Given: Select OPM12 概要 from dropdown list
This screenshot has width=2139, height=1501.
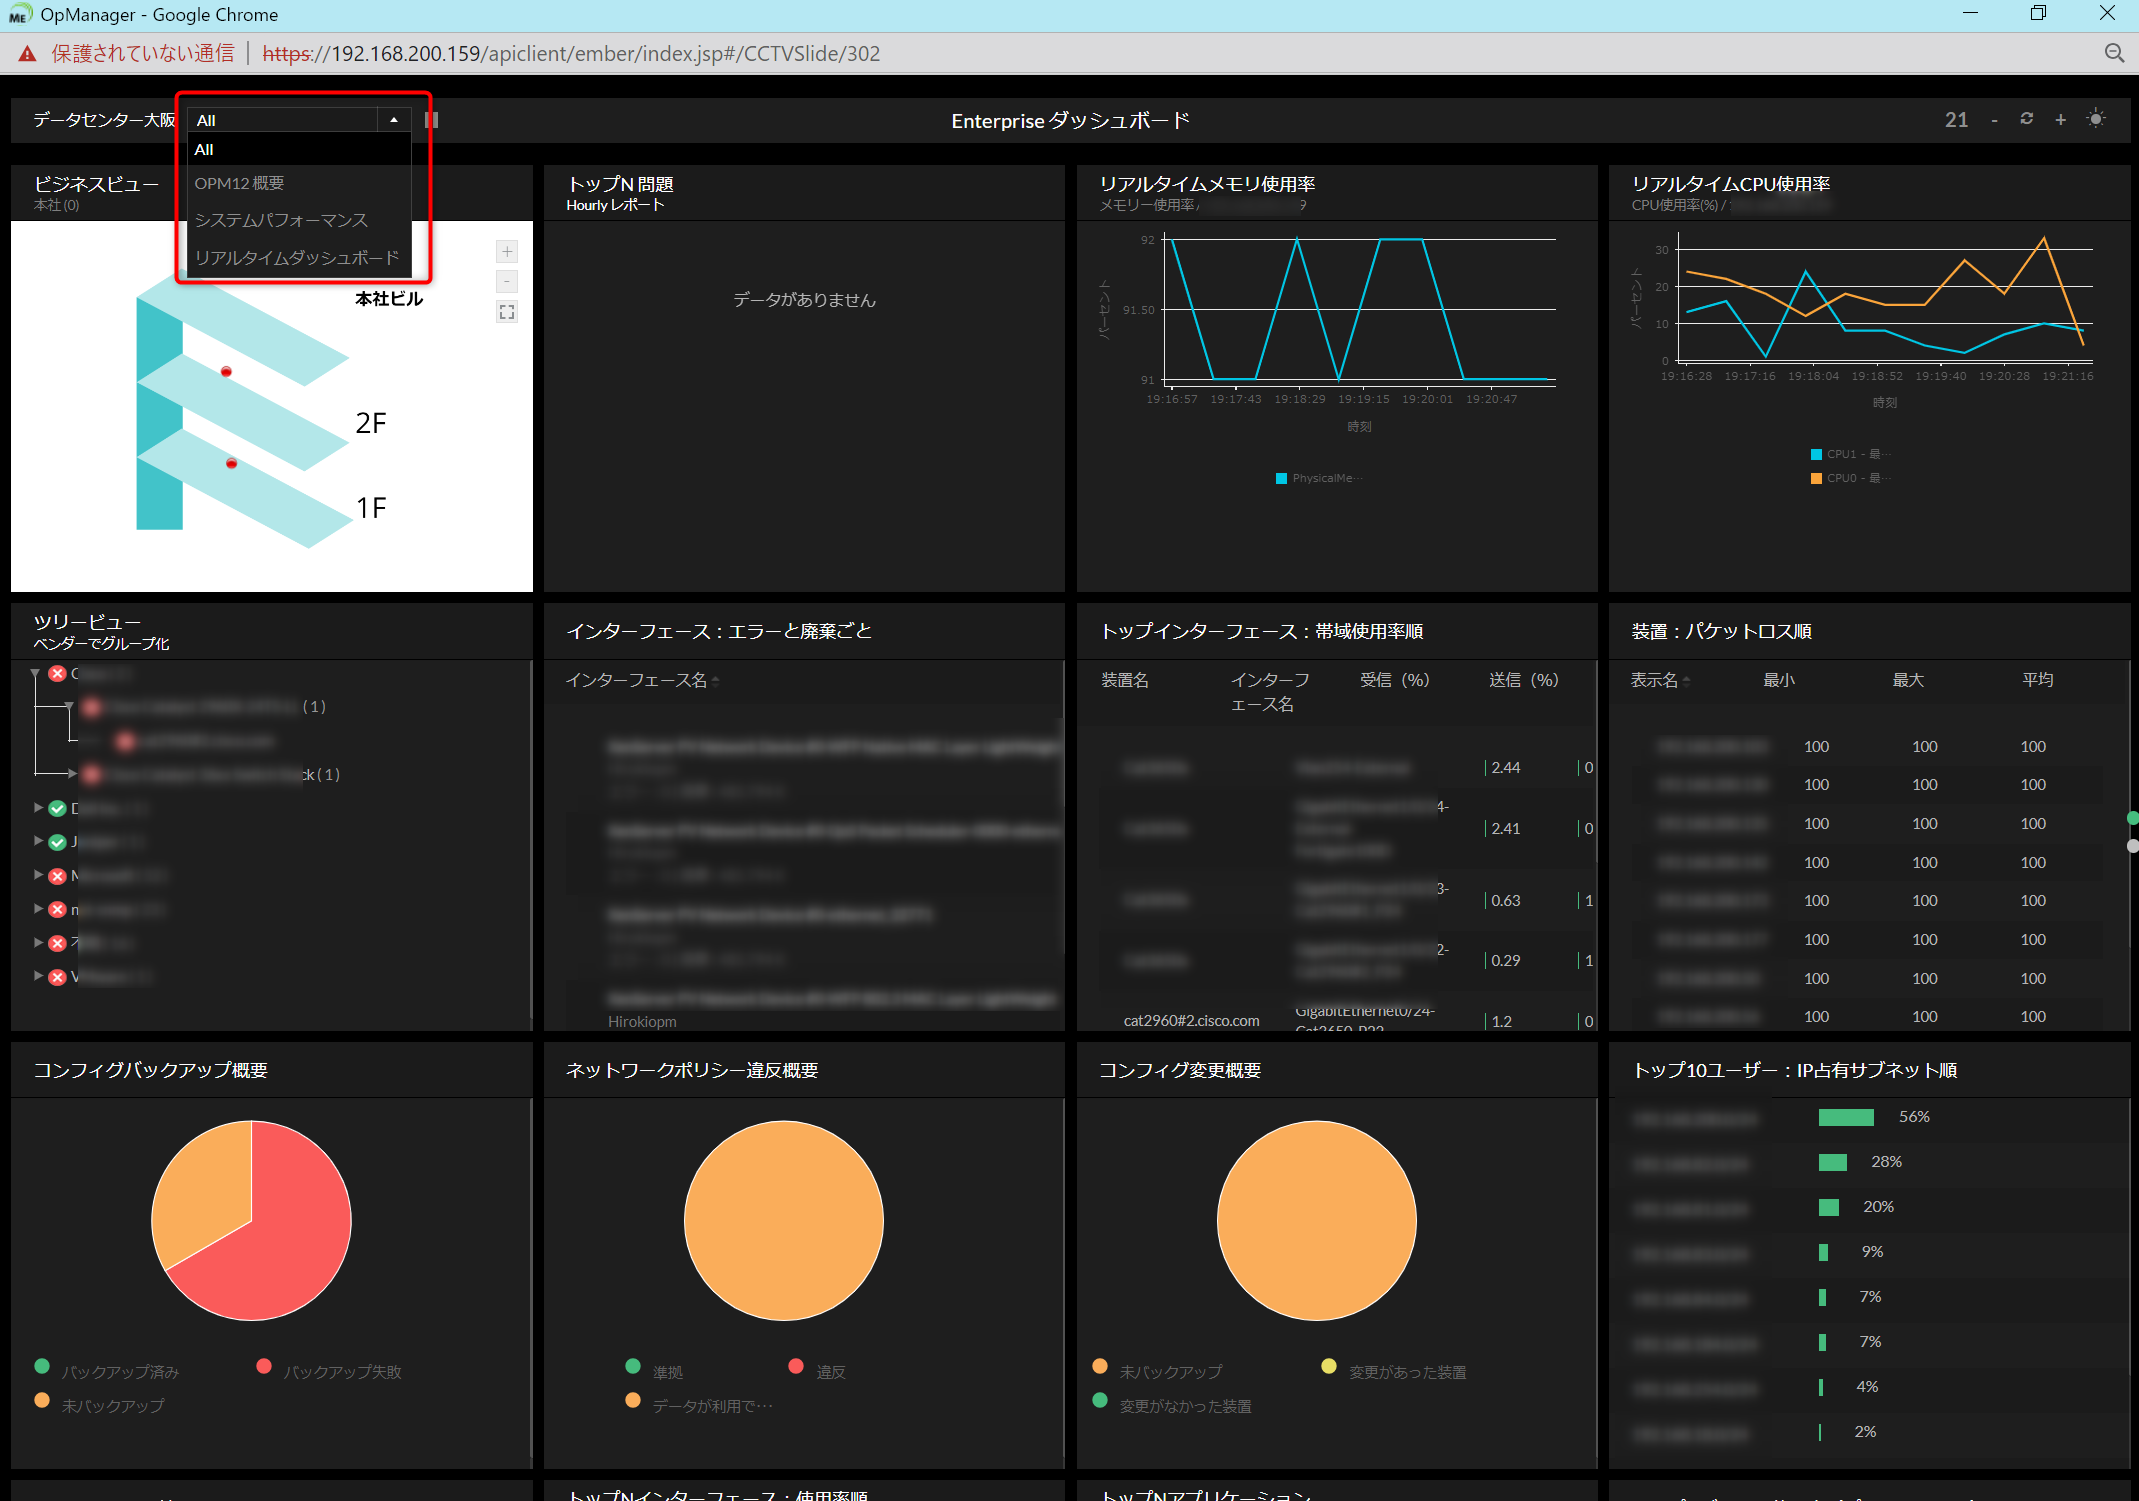Looking at the screenshot, I should (240, 183).
